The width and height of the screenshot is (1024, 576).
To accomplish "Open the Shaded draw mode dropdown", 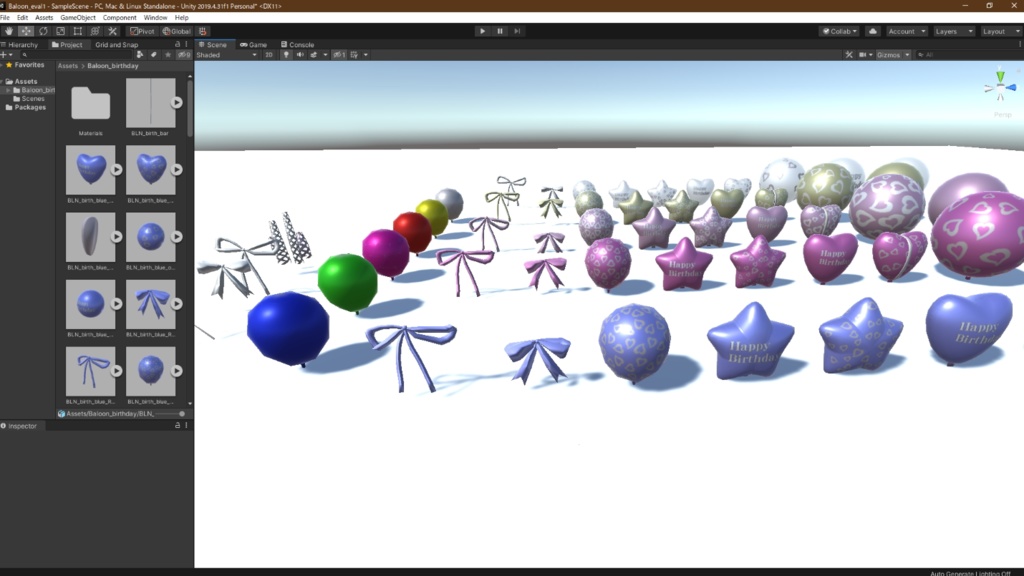I will 227,55.
